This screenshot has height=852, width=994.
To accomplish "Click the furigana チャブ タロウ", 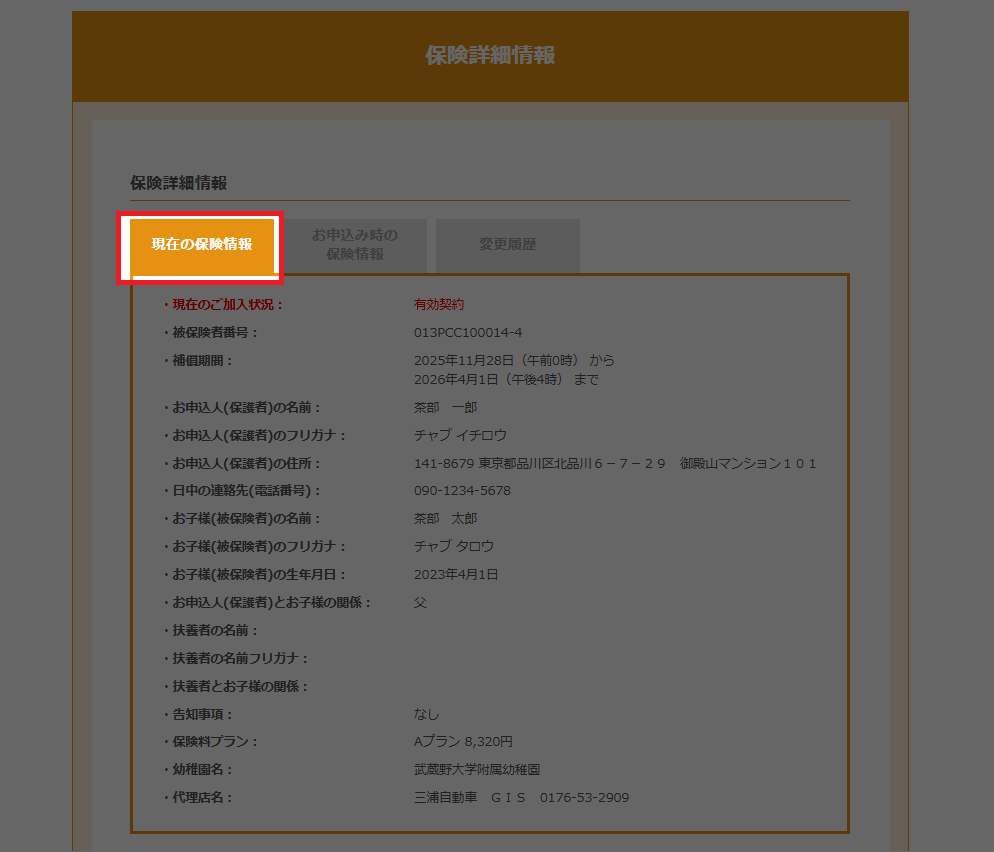I will pos(454,547).
